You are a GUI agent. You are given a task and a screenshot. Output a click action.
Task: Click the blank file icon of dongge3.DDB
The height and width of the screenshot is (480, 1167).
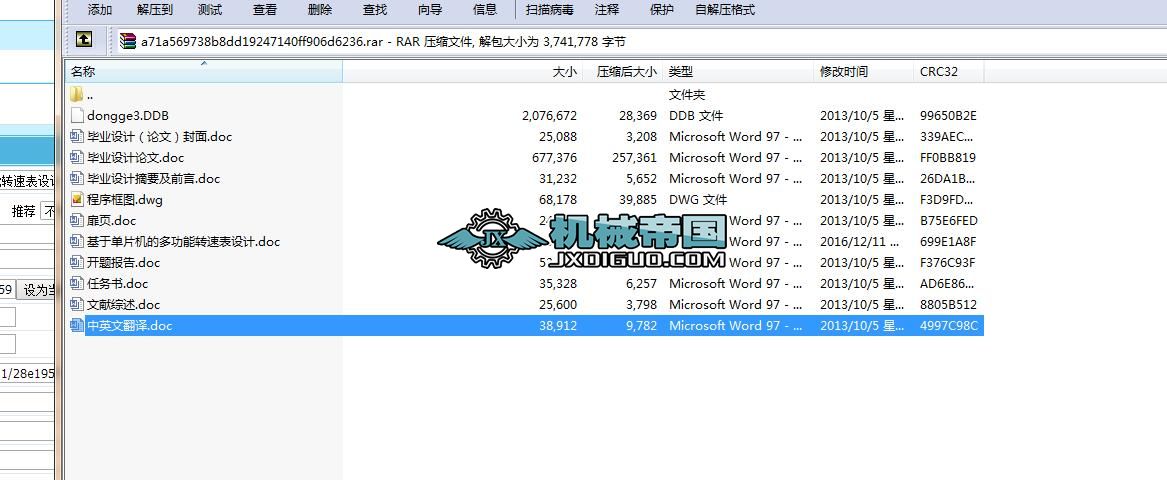[77, 115]
